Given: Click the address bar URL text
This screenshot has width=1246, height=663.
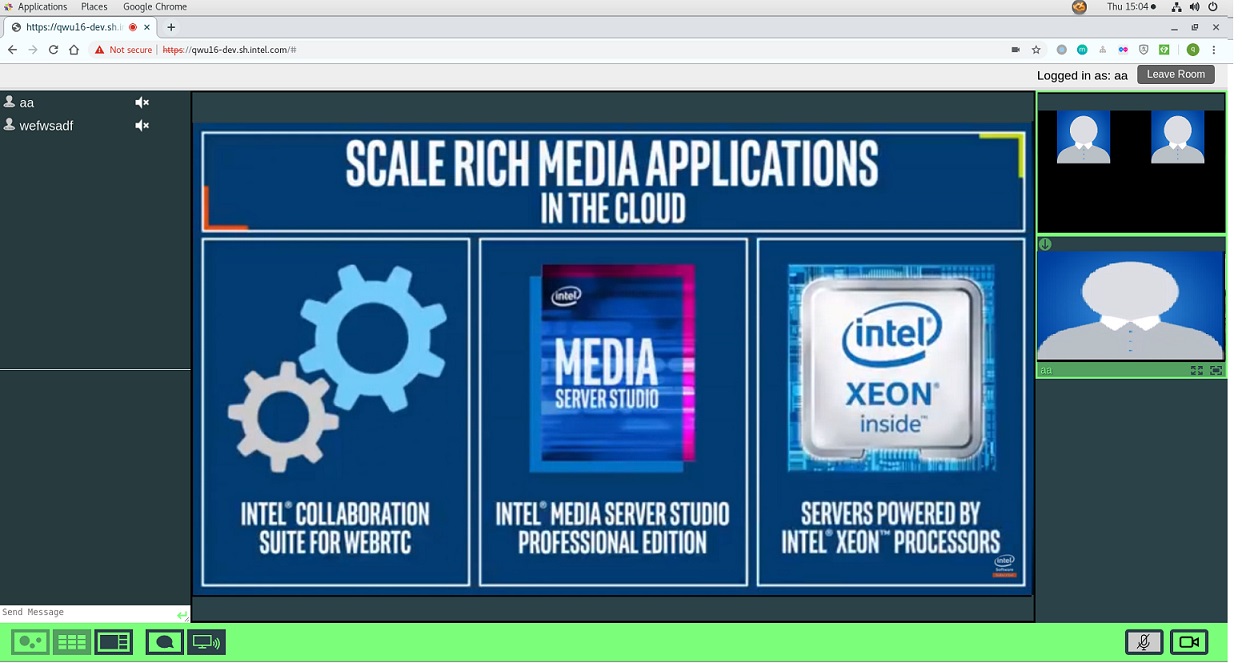Looking at the screenshot, I should [229, 49].
